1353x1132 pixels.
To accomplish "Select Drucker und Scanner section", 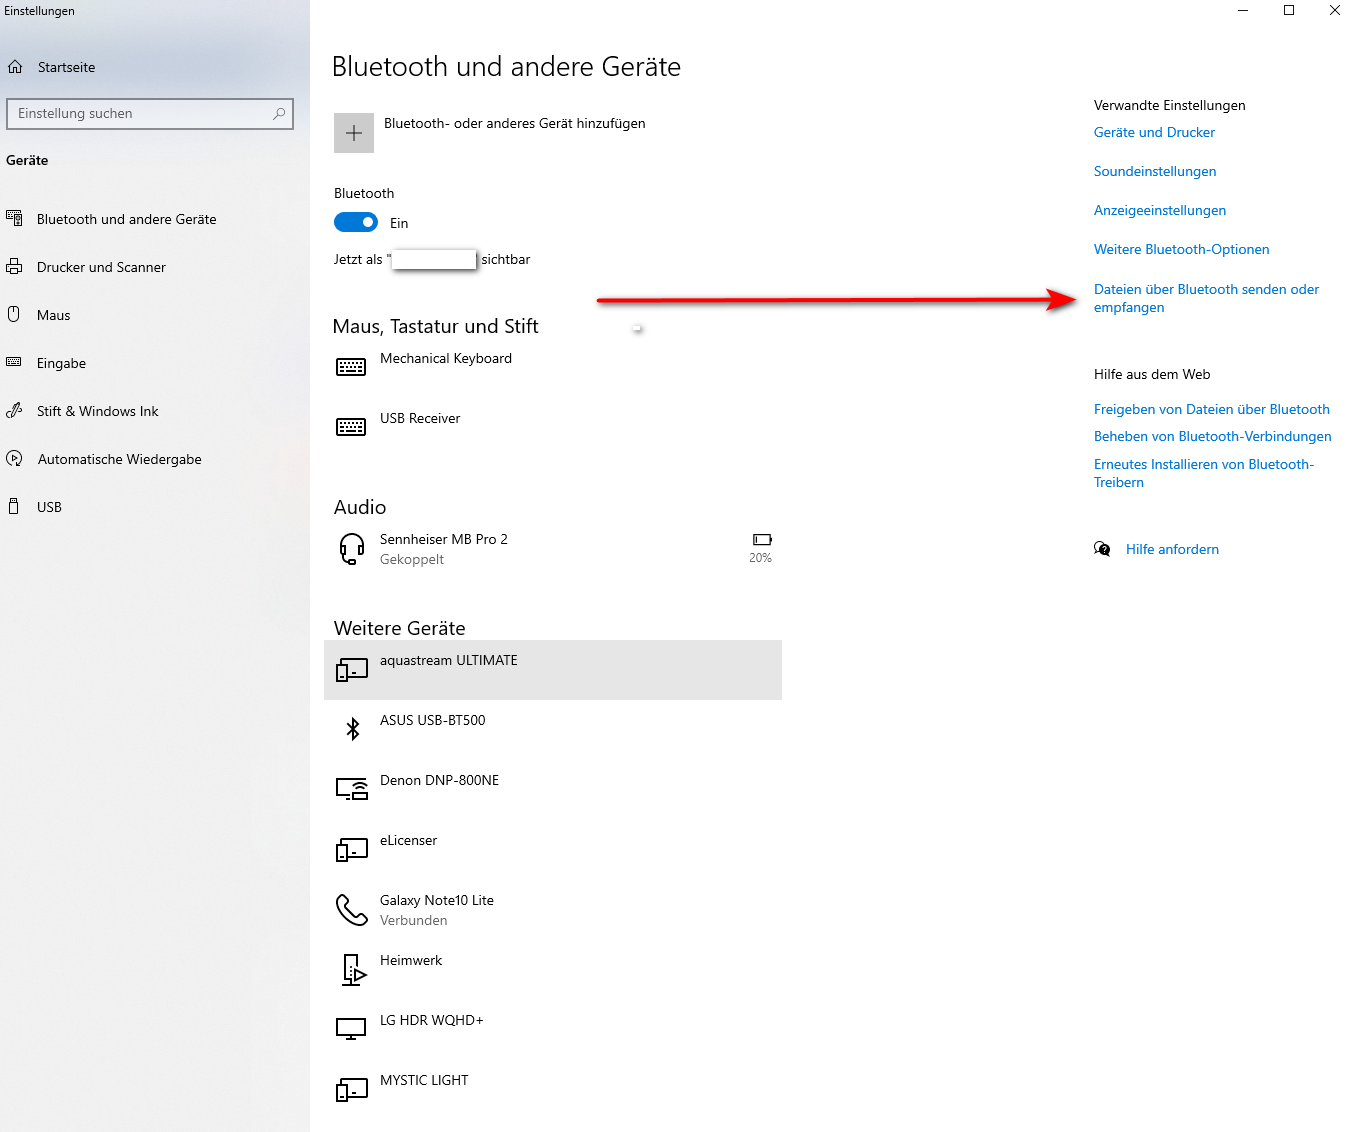I will 101,267.
